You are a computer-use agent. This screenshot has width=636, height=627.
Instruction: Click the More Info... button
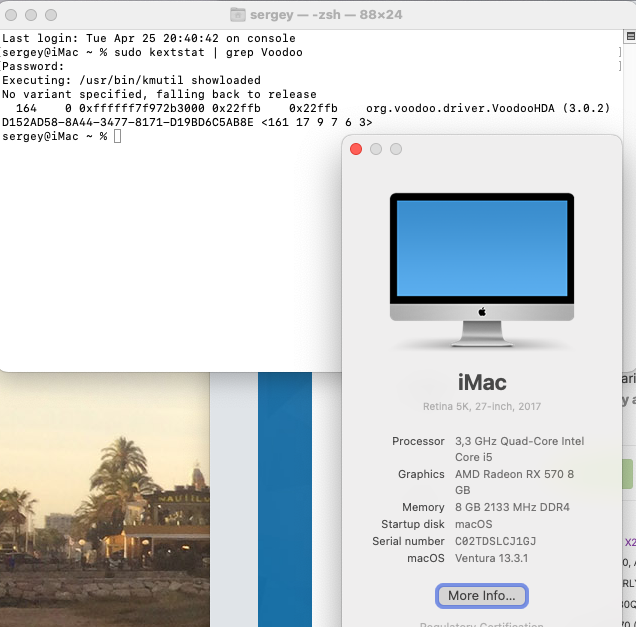tap(481, 596)
